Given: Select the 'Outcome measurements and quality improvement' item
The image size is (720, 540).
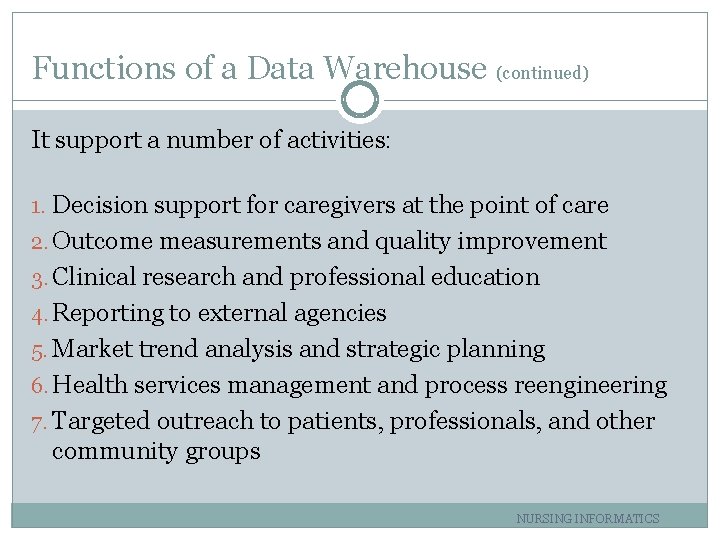Looking at the screenshot, I should (329, 241).
